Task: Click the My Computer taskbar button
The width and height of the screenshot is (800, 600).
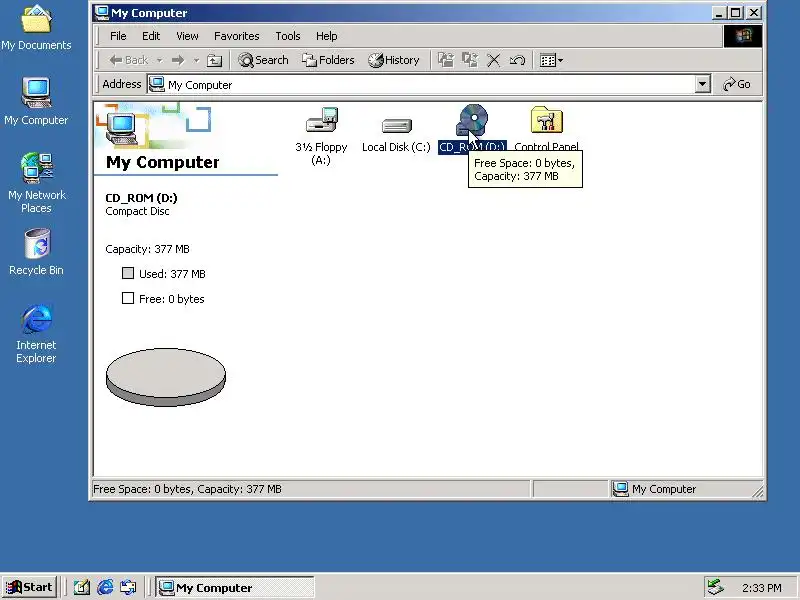Action: coord(235,588)
